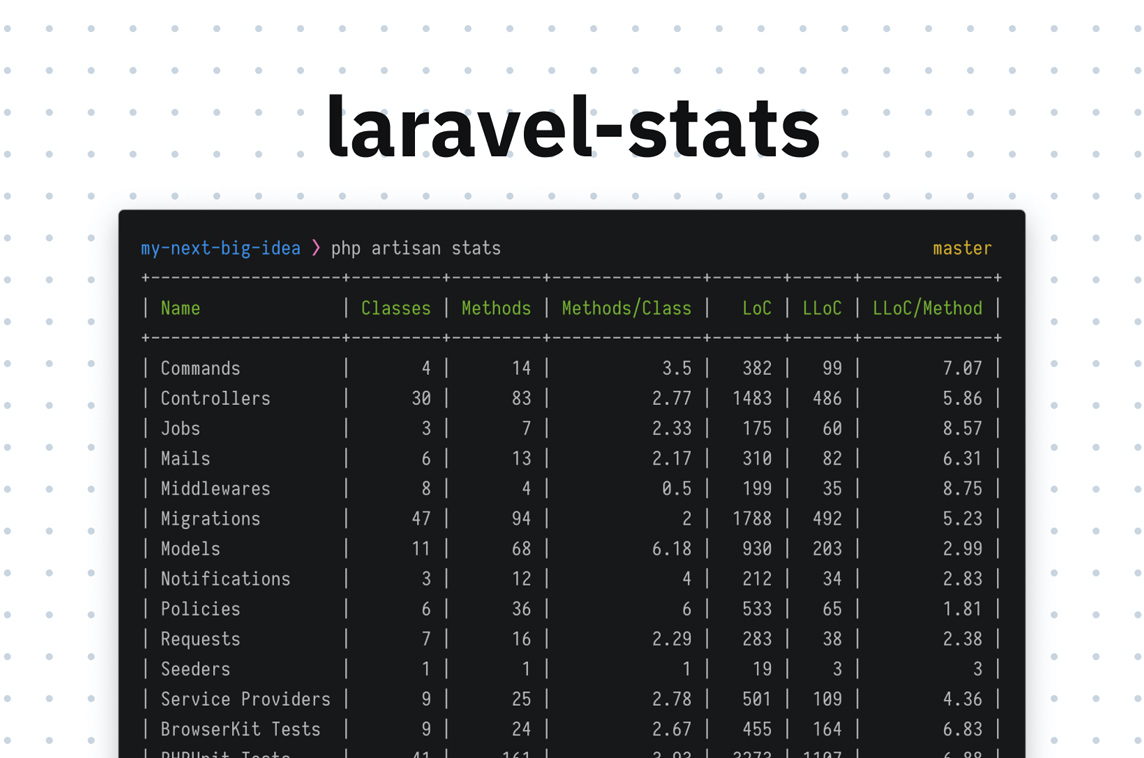Click the my-next-big-idea prompt directory

pos(220,248)
